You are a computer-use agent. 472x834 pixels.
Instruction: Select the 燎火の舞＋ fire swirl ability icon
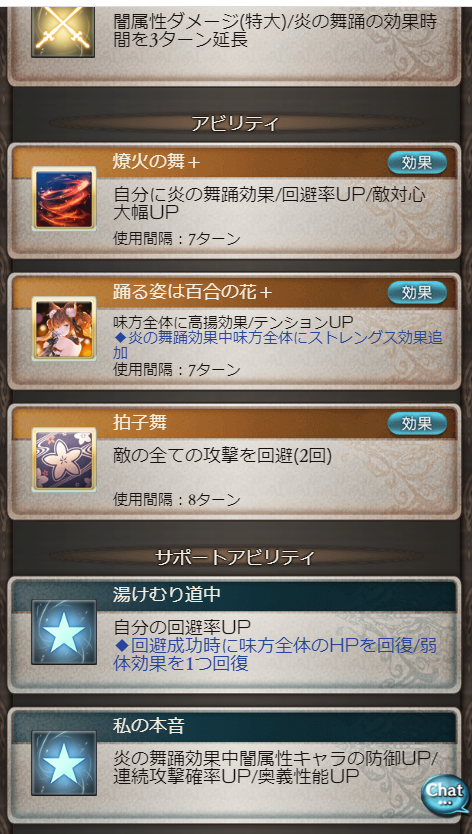click(x=64, y=198)
